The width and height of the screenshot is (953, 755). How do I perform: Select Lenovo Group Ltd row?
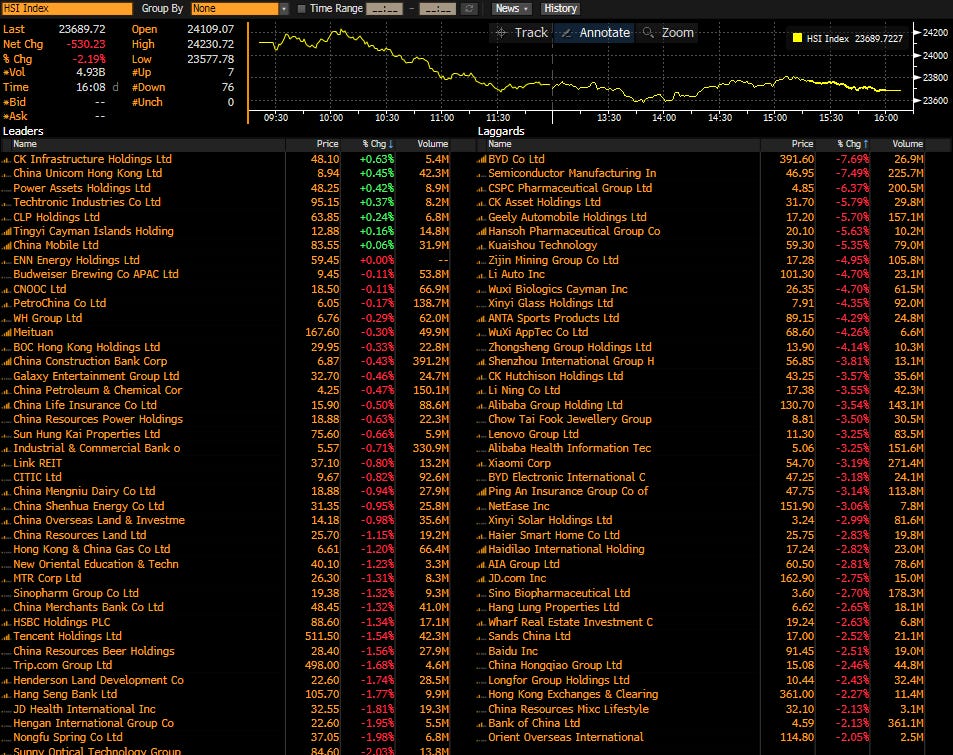point(700,434)
